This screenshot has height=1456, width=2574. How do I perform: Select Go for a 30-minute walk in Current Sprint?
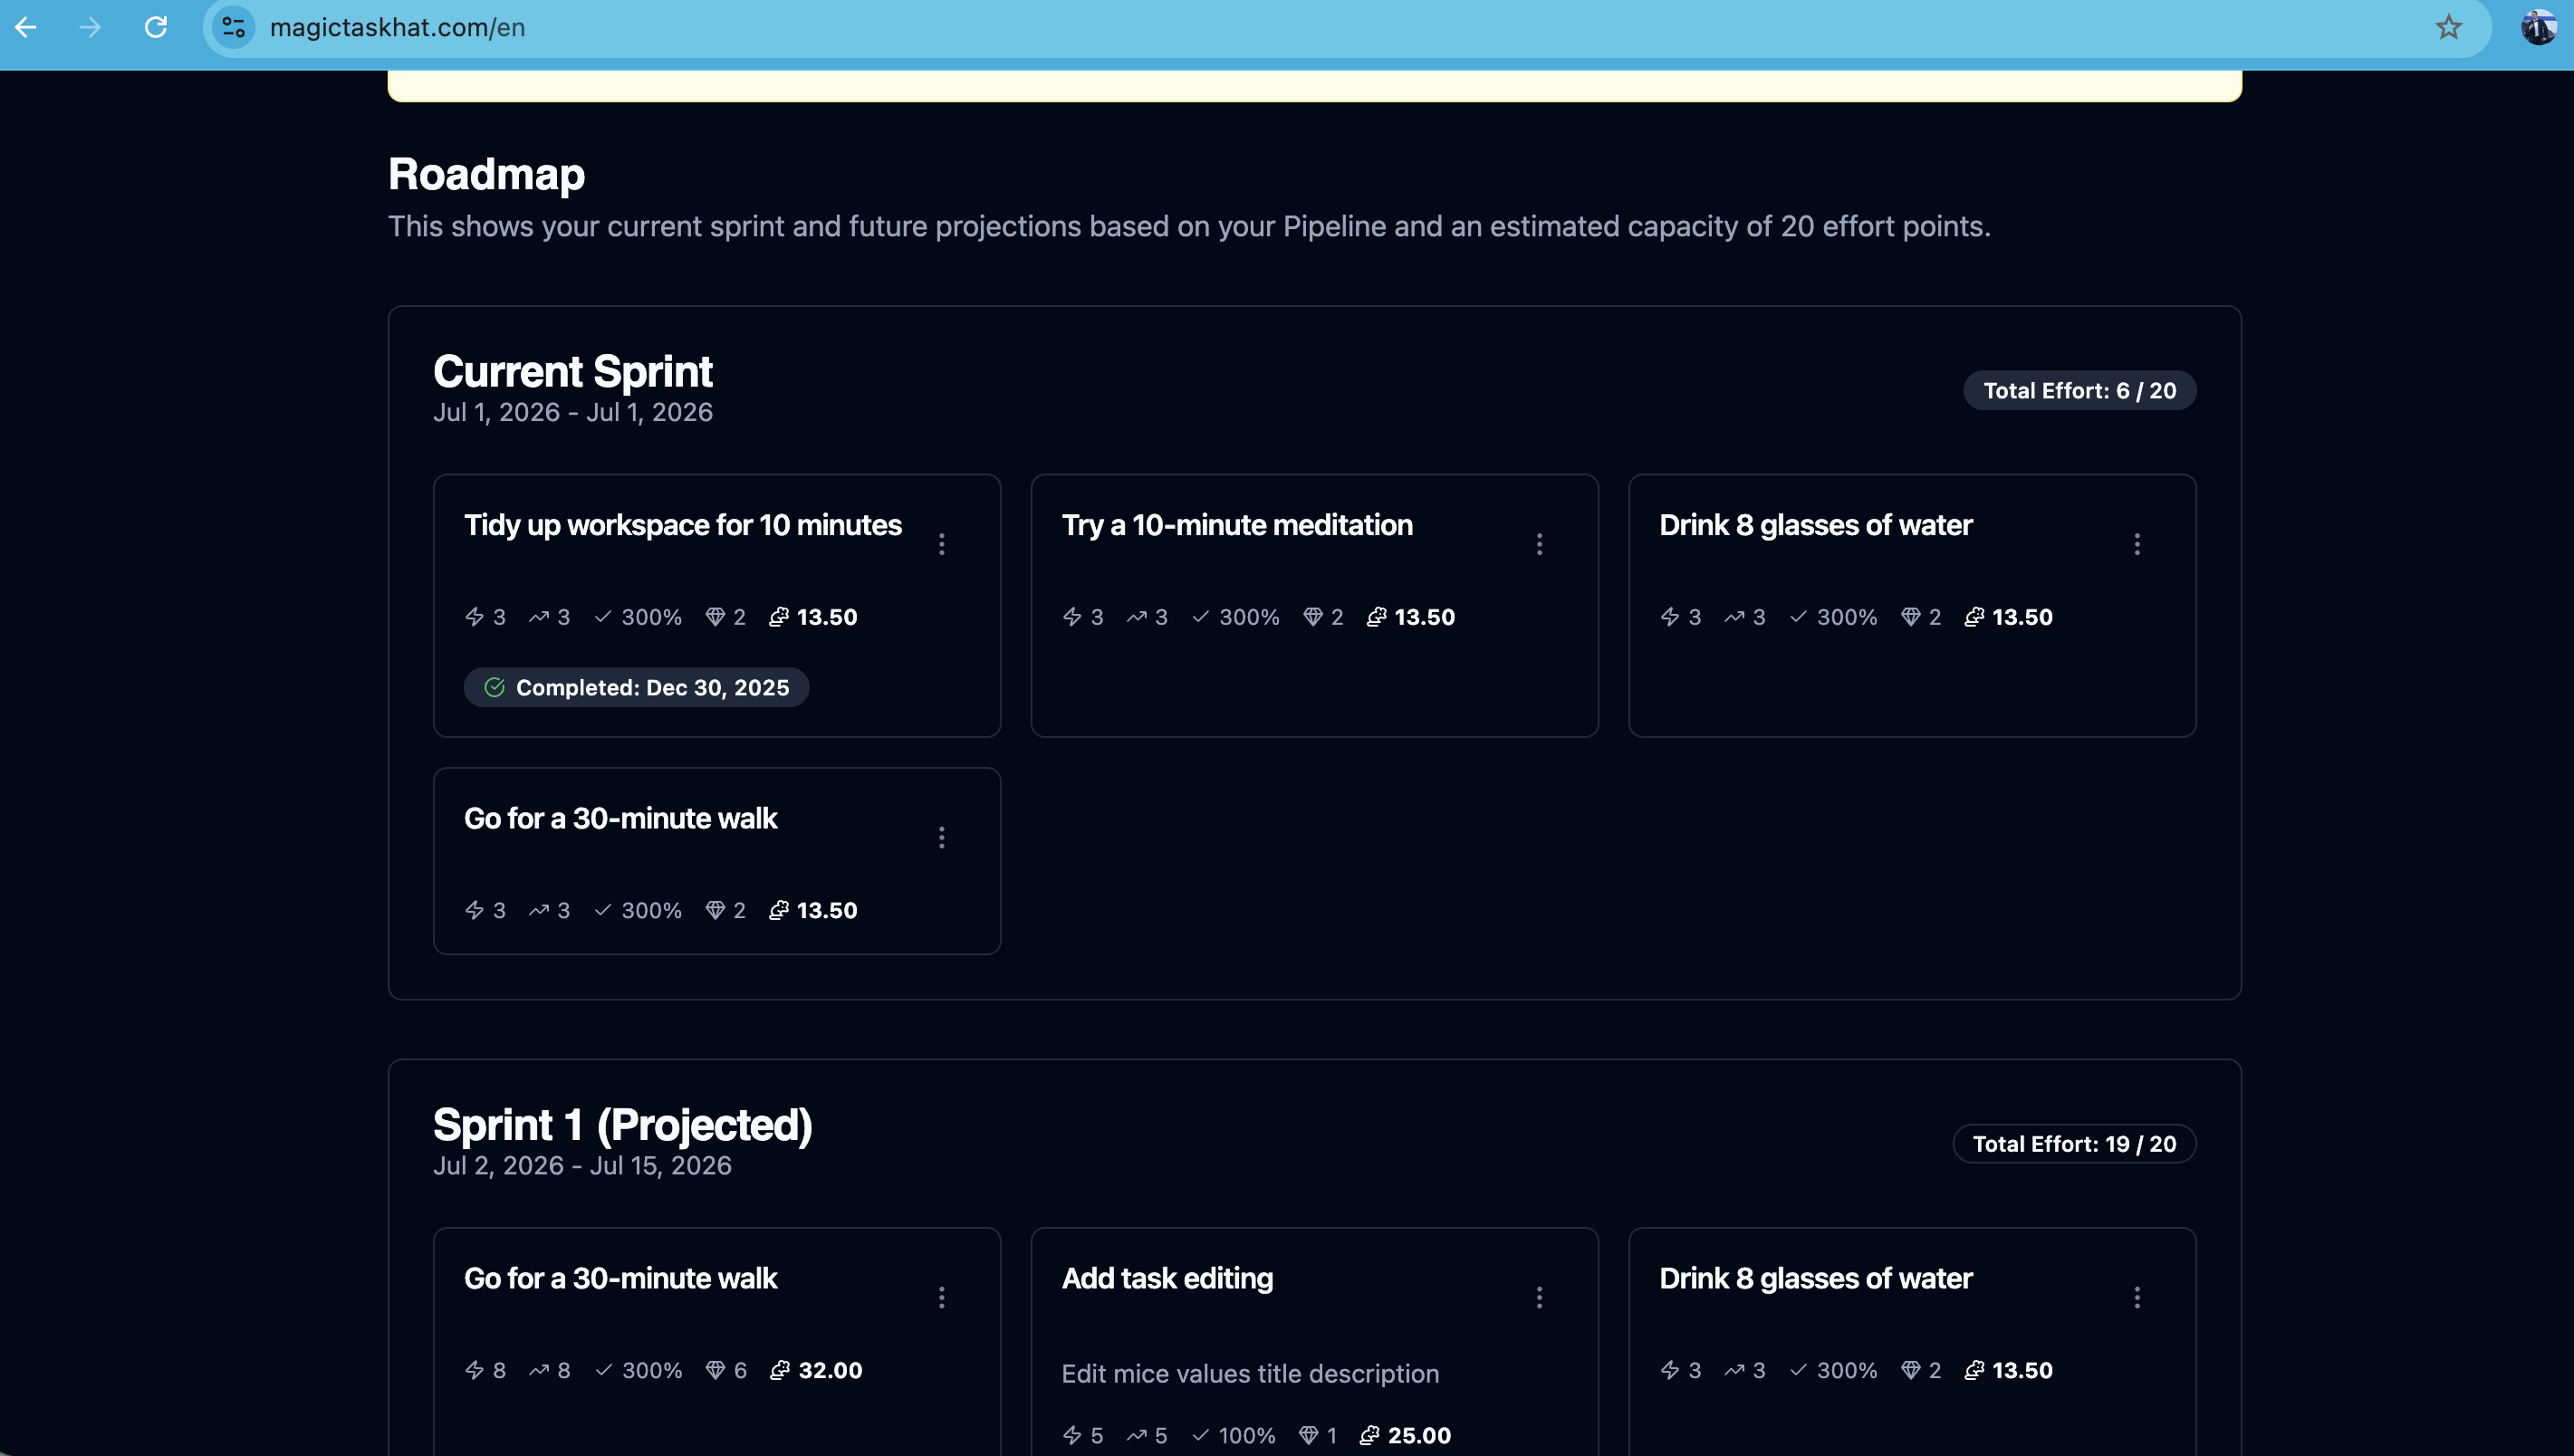(x=620, y=818)
